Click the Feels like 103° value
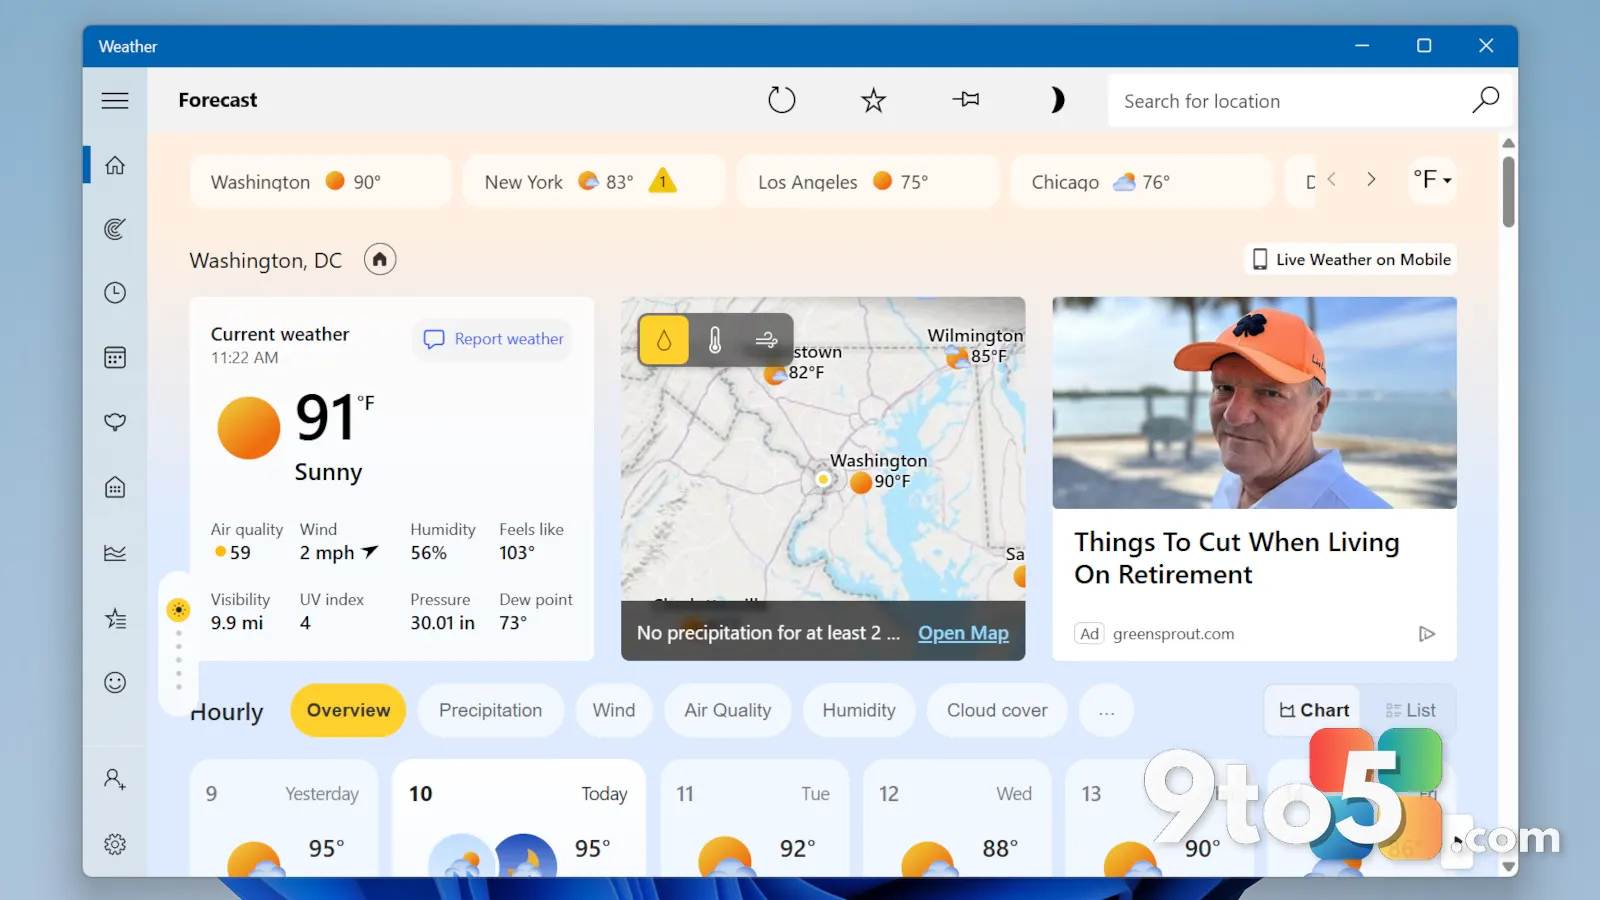The width and height of the screenshot is (1600, 900). click(x=517, y=553)
